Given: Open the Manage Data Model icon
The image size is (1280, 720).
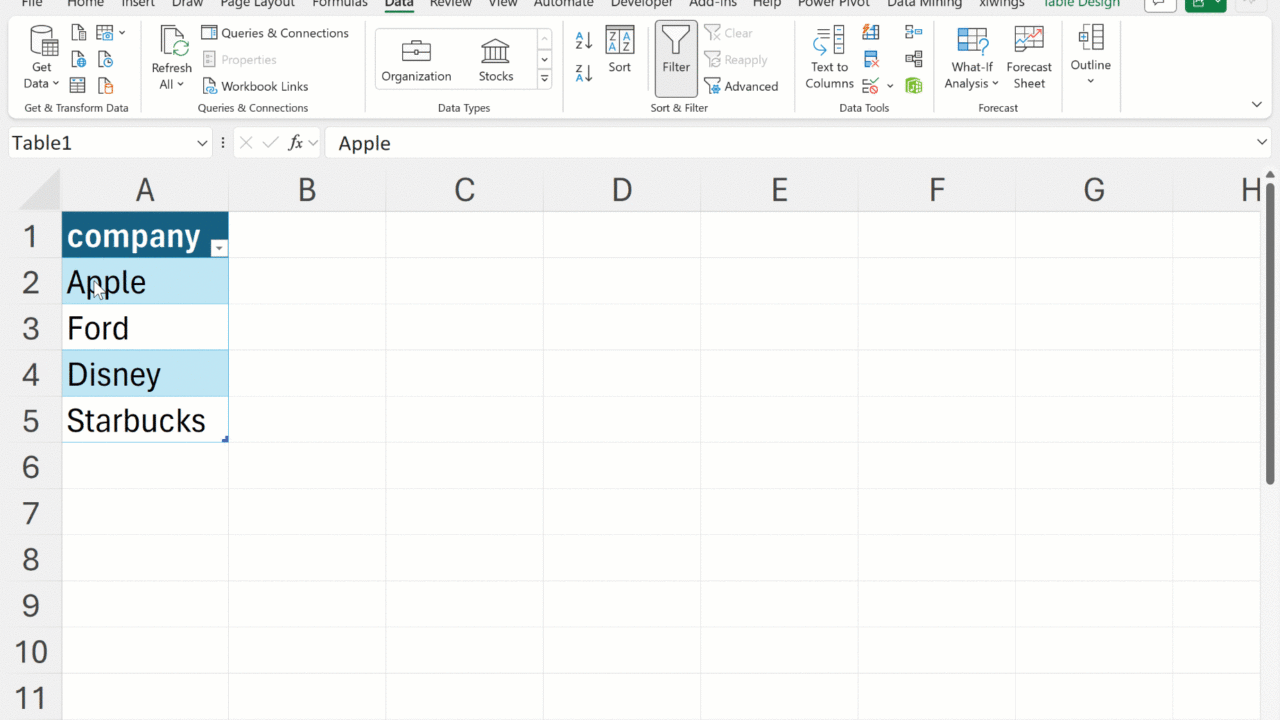Looking at the screenshot, I should [913, 86].
